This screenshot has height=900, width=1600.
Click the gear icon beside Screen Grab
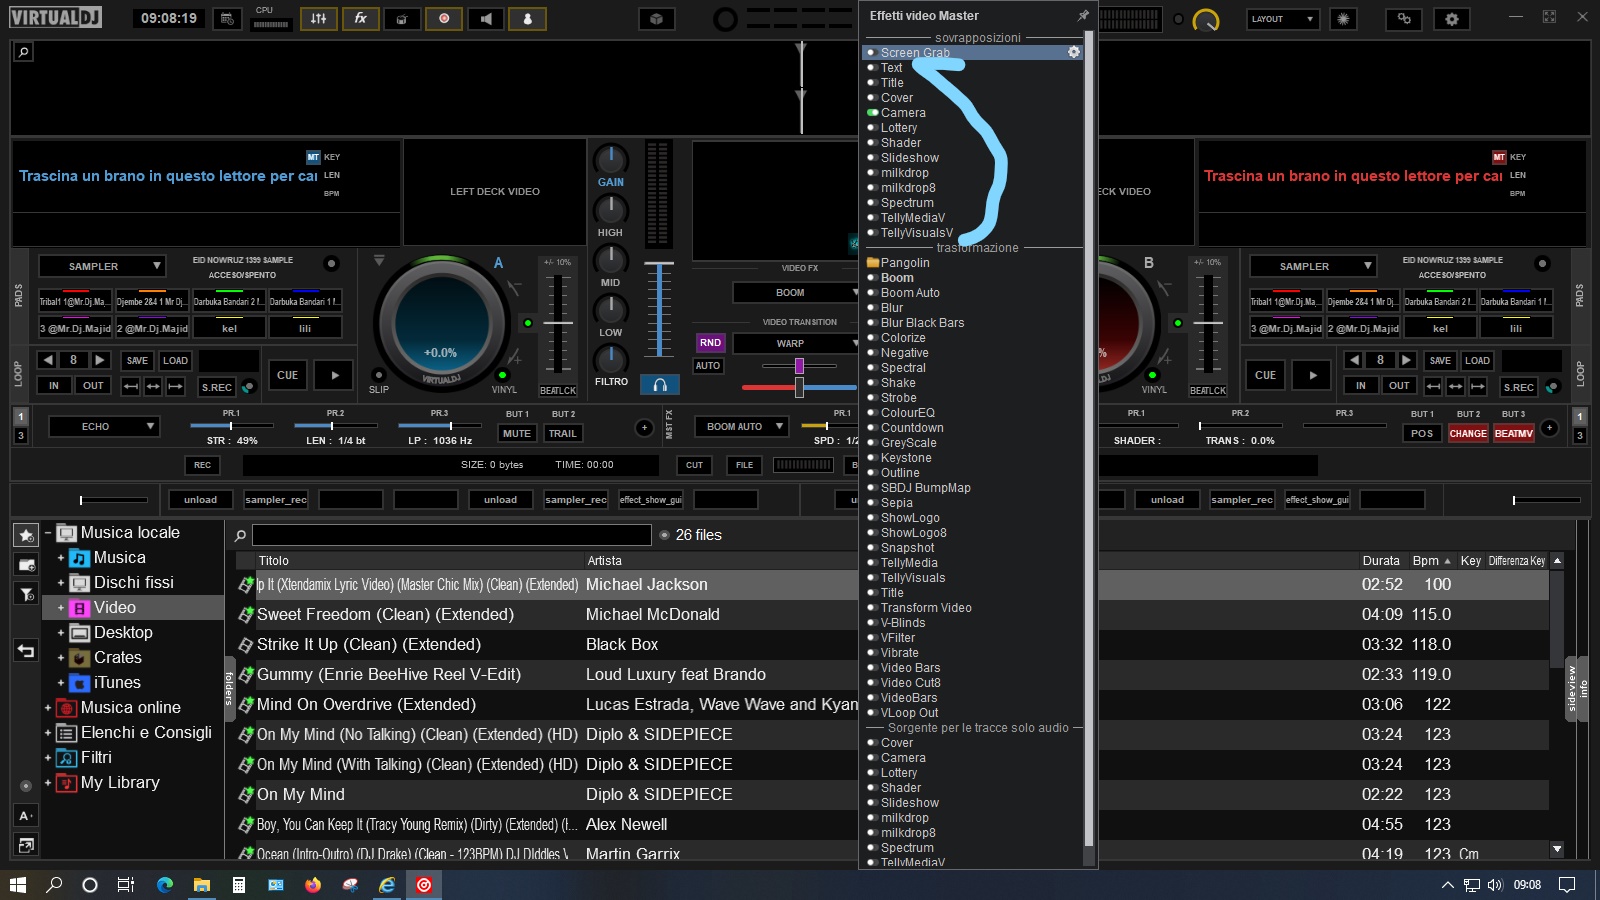tap(1074, 52)
